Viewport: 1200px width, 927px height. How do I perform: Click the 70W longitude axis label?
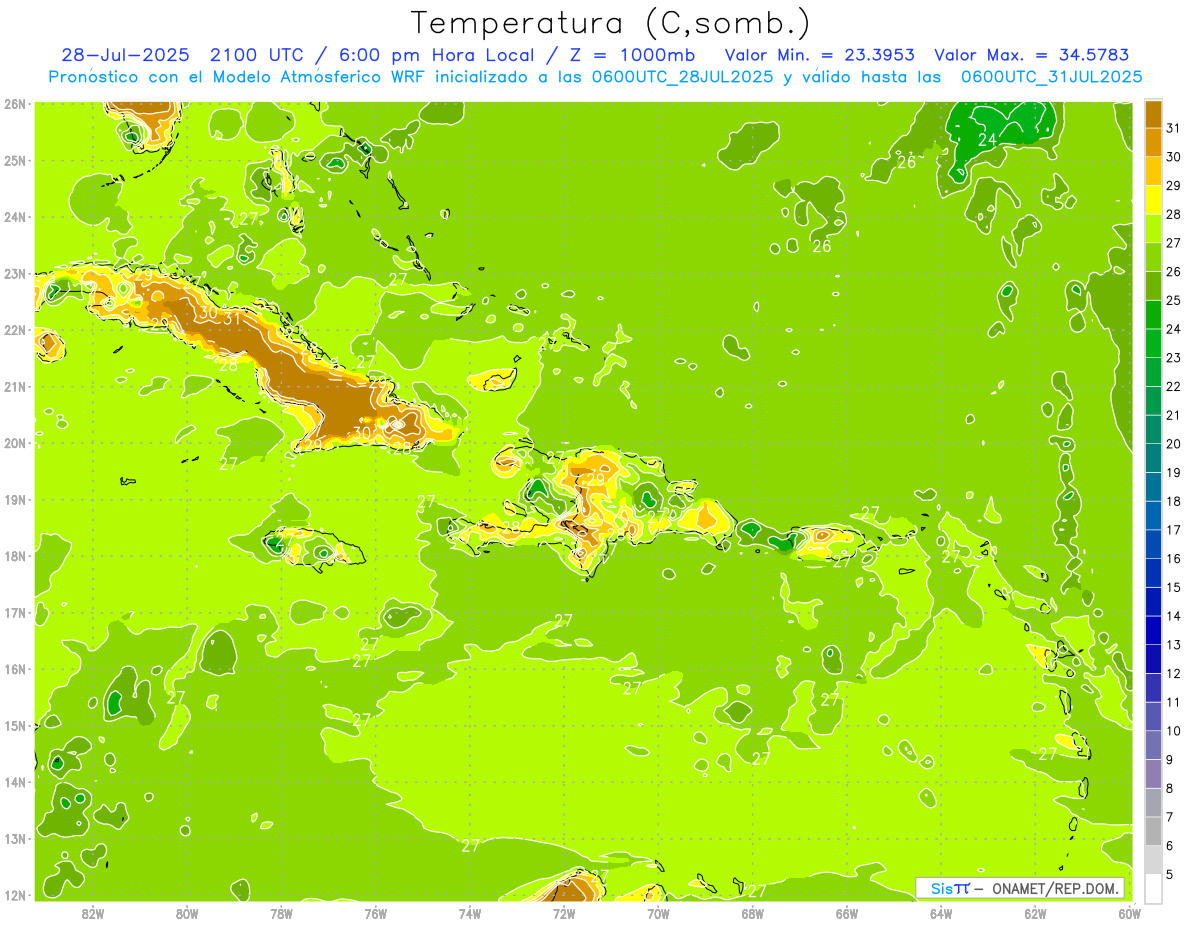coord(658,913)
